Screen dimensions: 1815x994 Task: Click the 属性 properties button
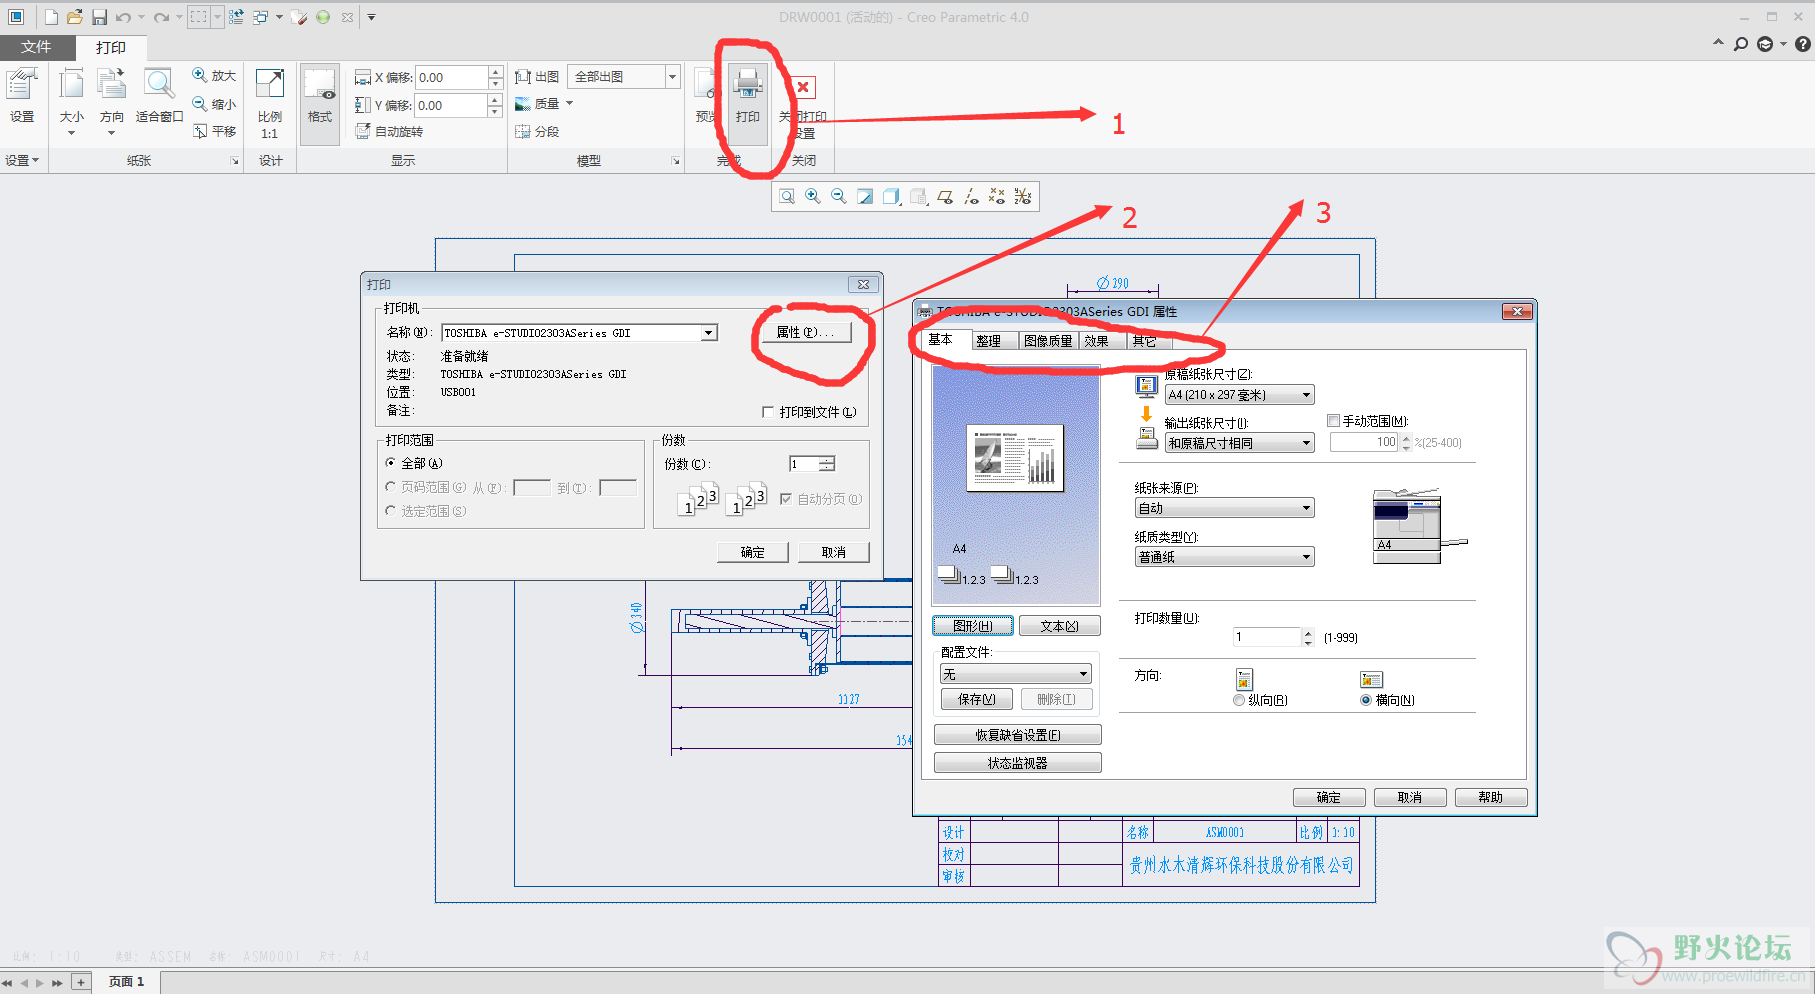point(805,332)
